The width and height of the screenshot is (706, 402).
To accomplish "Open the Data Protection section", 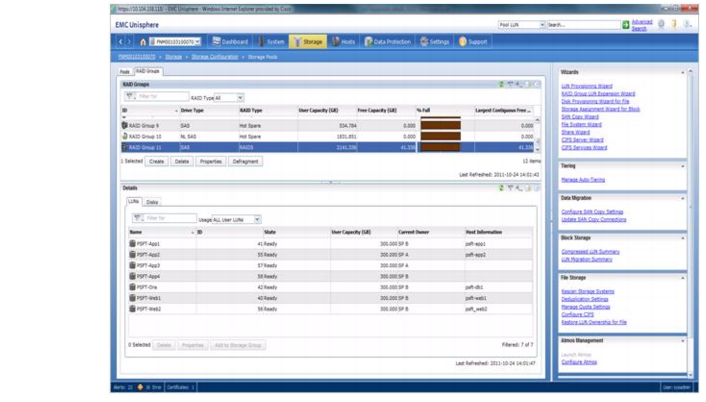I will 388,42.
